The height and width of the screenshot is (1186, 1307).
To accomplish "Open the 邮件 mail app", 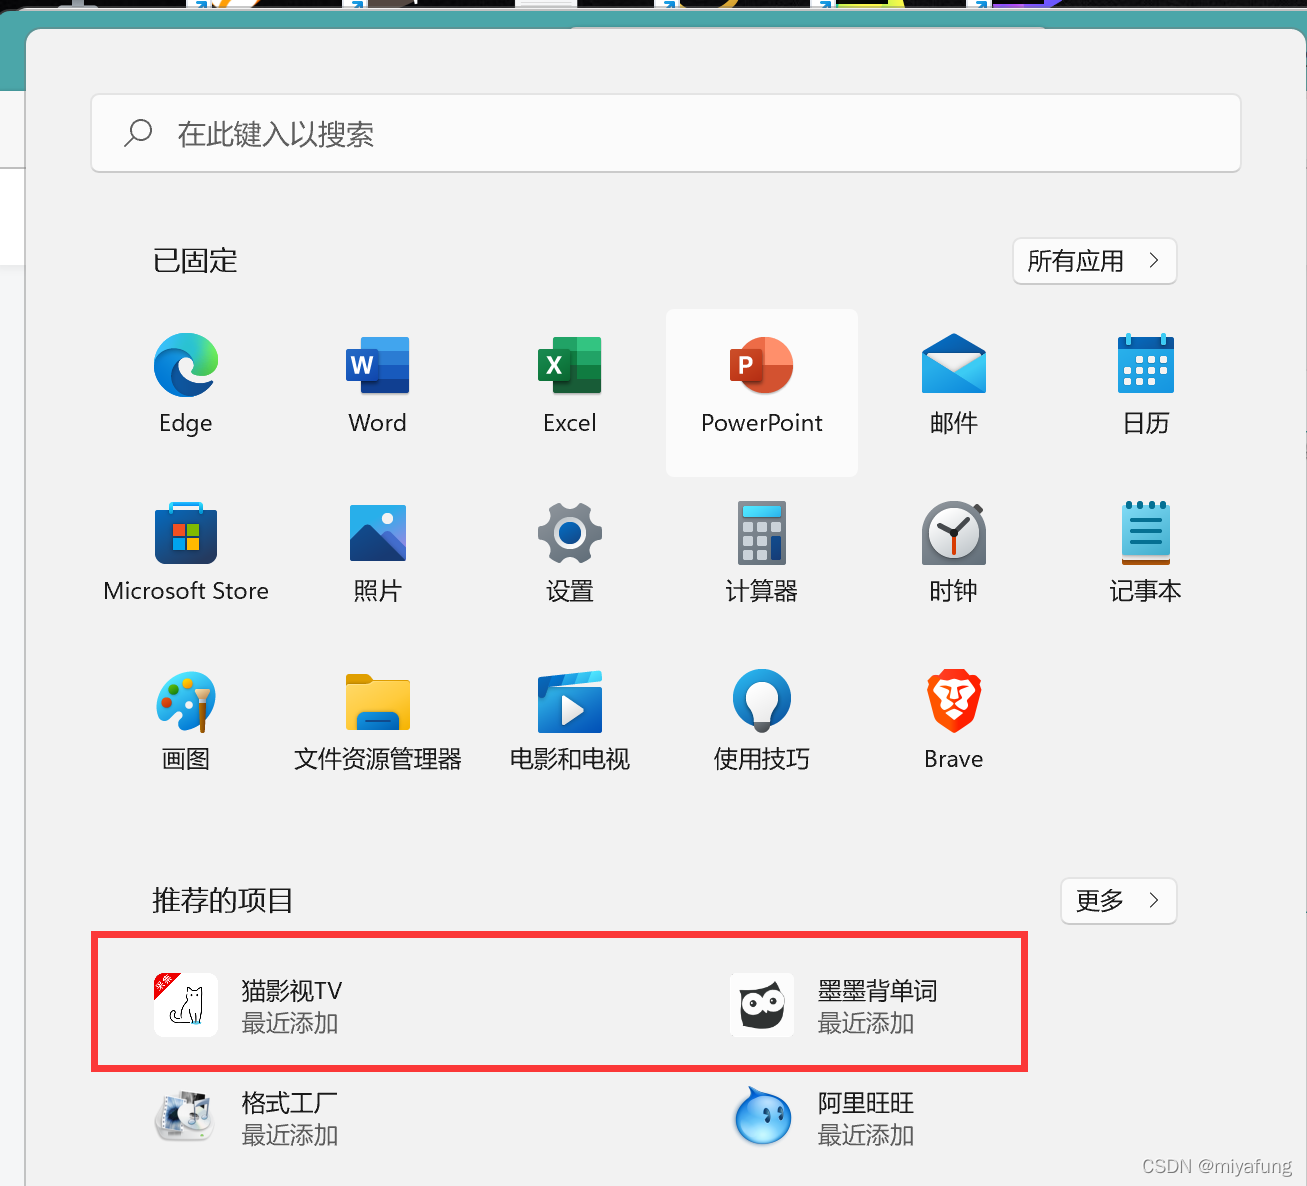I will [x=954, y=364].
